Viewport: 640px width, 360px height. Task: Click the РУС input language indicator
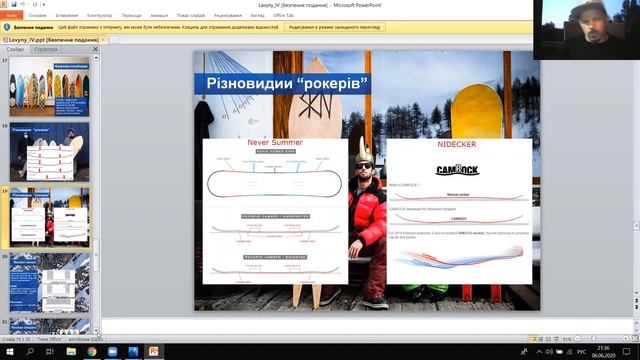[x=582, y=351]
